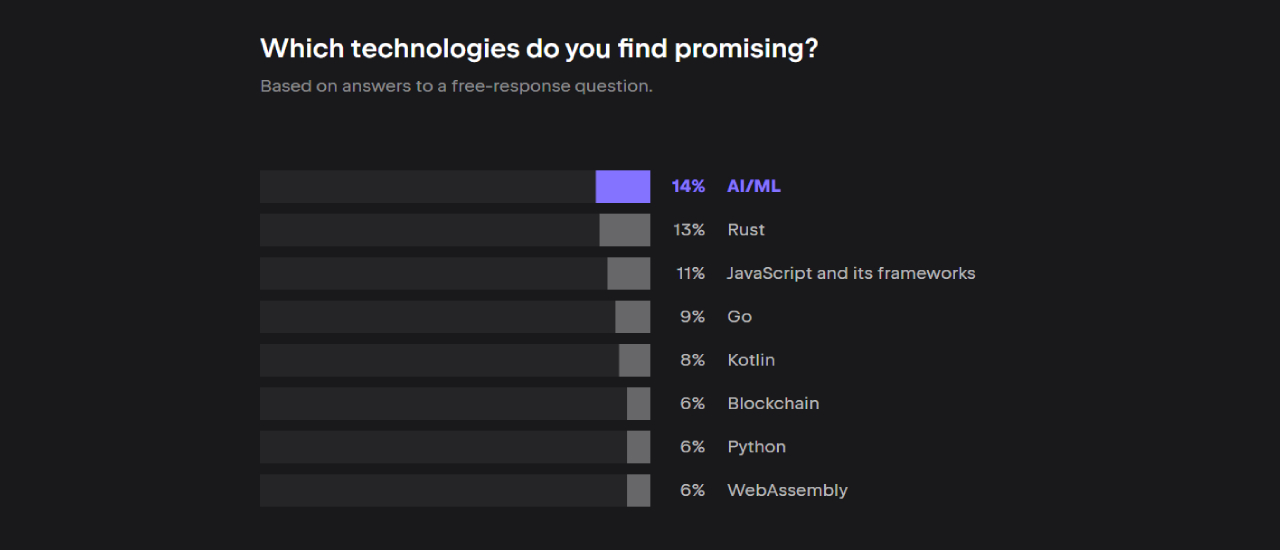Screen dimensions: 1280x550
Task: Click the purple AI/ML bar segment
Action: click(623, 187)
